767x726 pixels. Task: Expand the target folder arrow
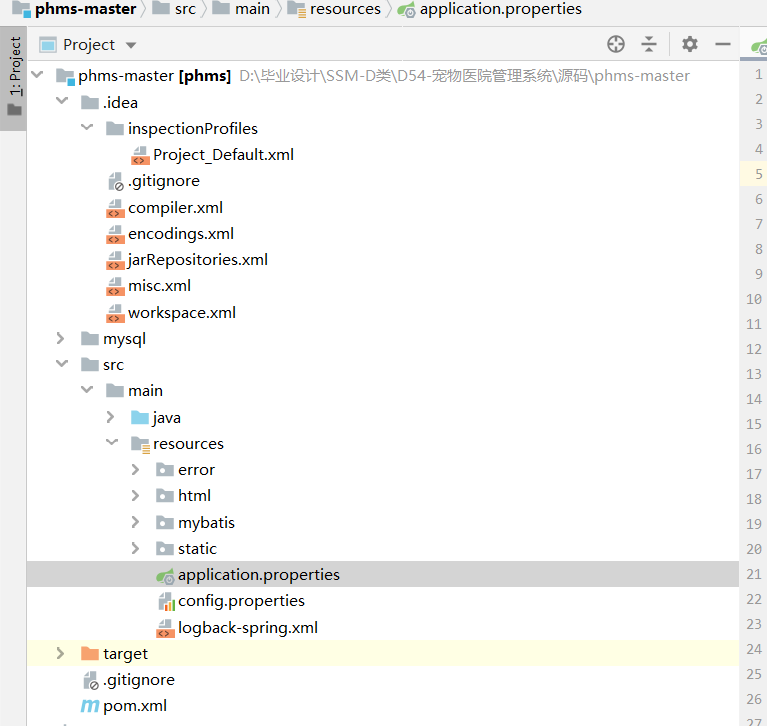61,654
